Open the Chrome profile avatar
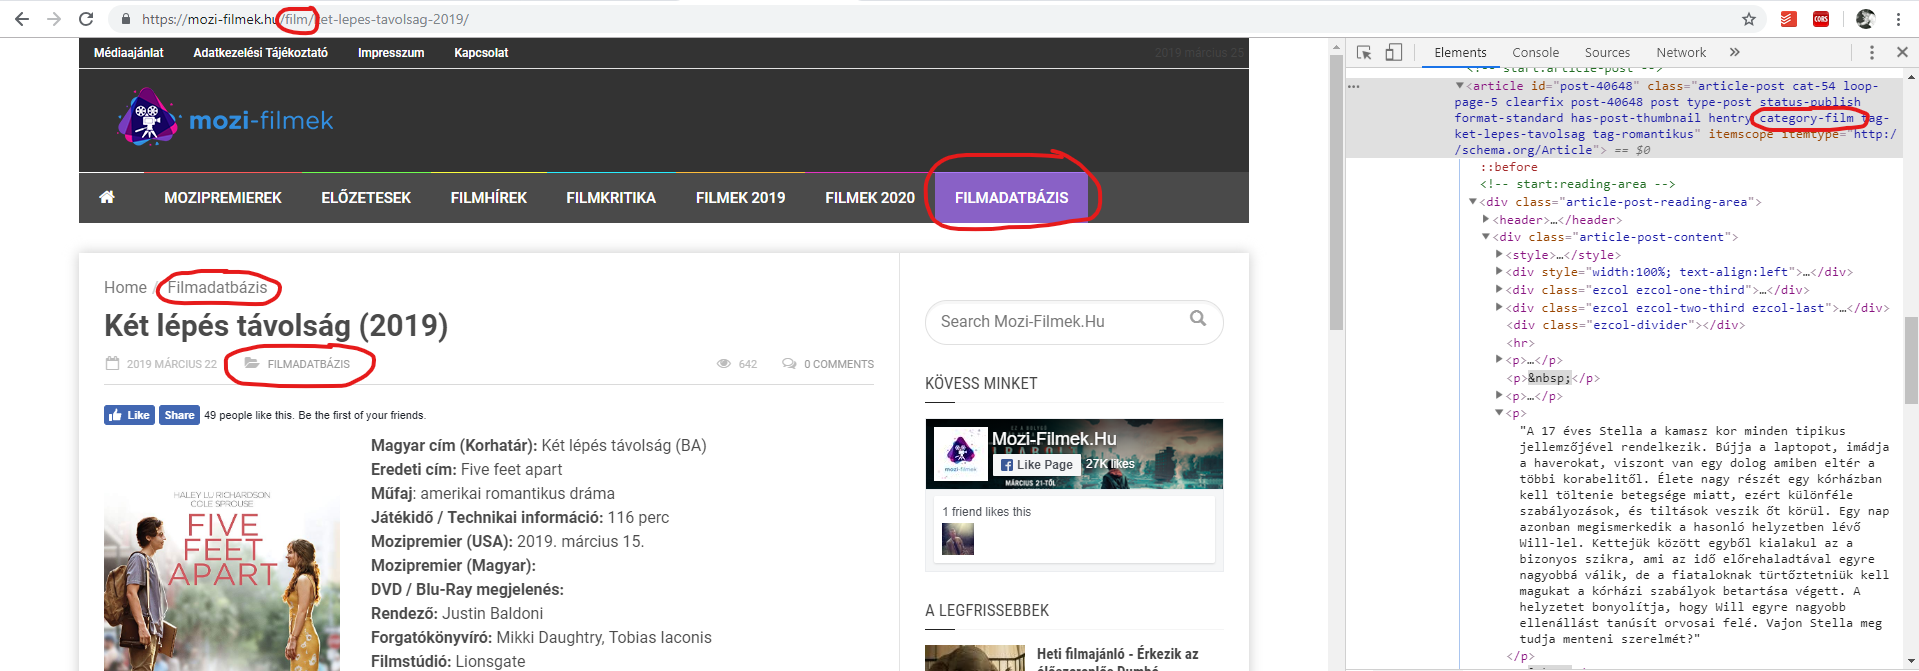 pos(1865,19)
